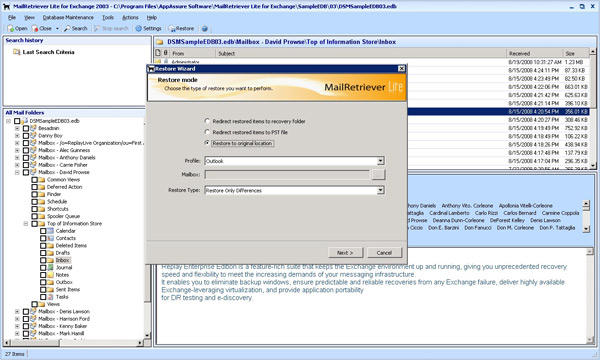Click Mailbox - Harrison Ford mailbox icon

tap(33, 319)
